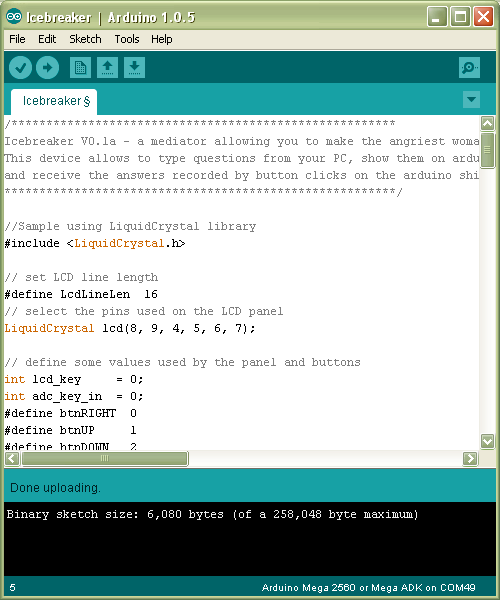This screenshot has height=600, width=500.
Task: Open the Serial Monitor magnifier icon
Action: tap(469, 68)
